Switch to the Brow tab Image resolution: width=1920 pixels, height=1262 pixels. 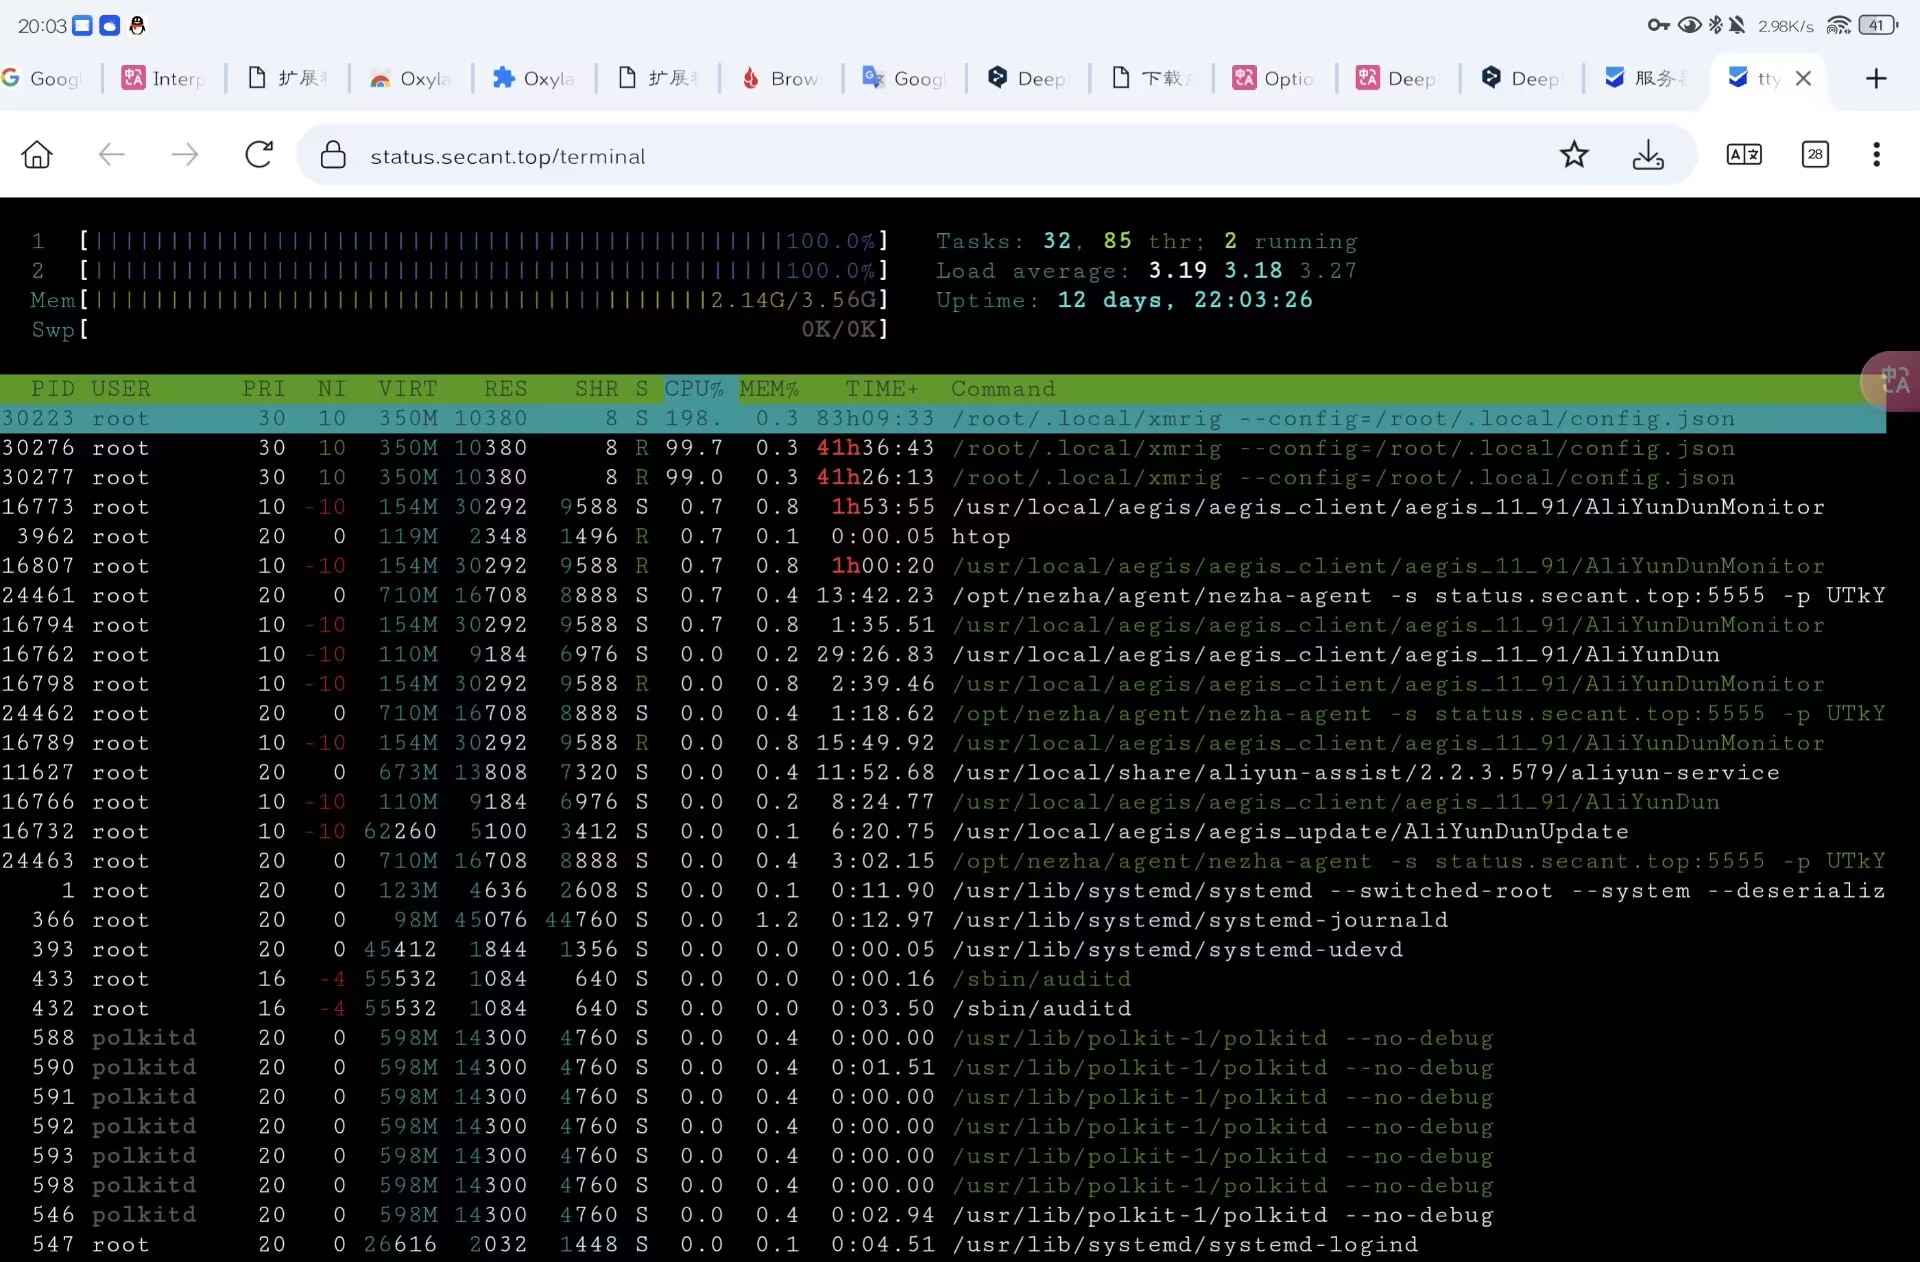click(x=781, y=78)
